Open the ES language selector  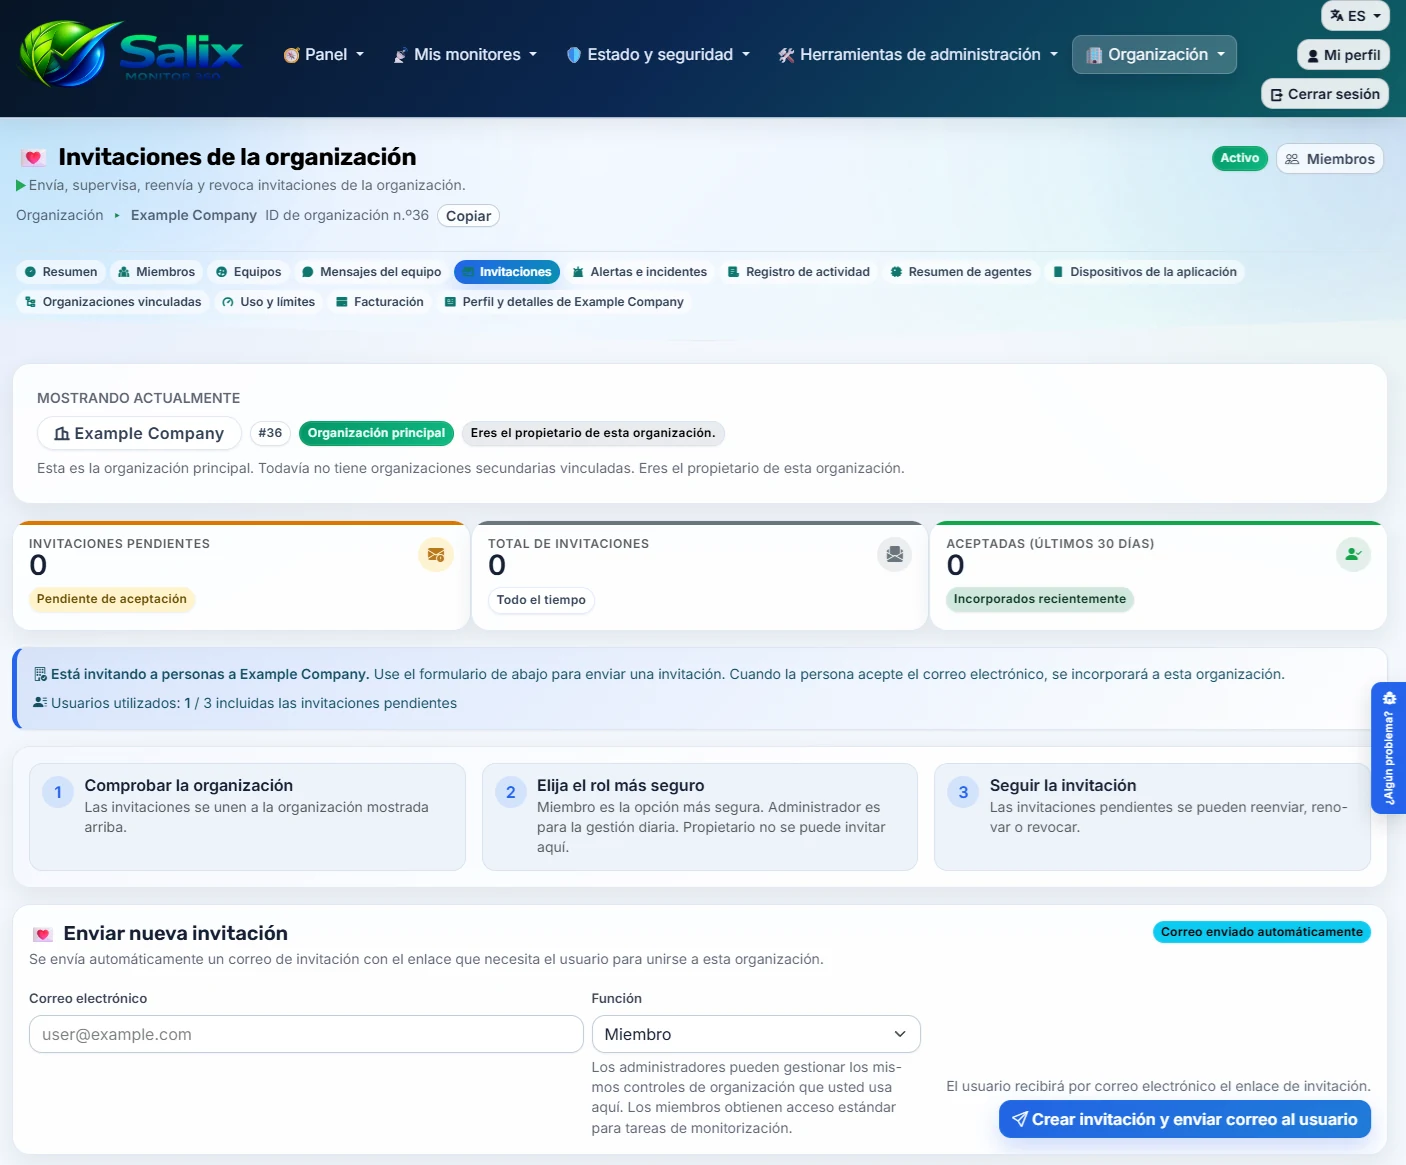(x=1355, y=16)
